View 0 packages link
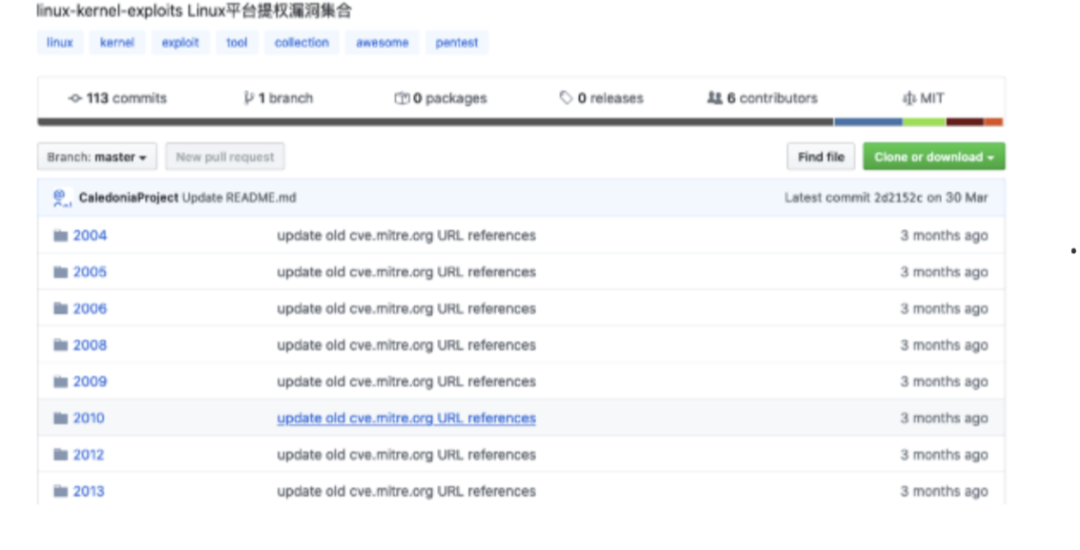1080x550 pixels. 441,98
